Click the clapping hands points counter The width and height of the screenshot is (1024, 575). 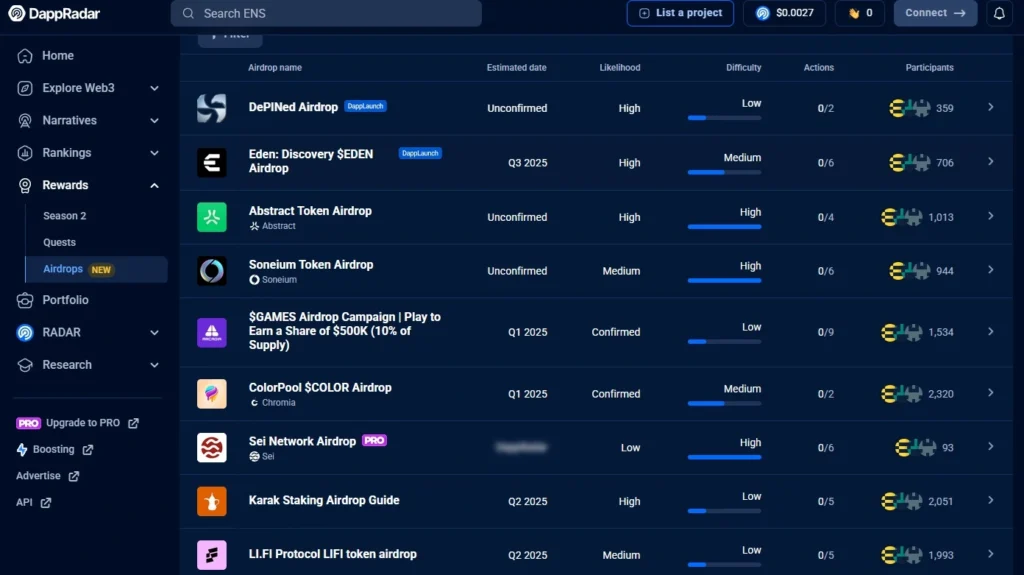[860, 13]
